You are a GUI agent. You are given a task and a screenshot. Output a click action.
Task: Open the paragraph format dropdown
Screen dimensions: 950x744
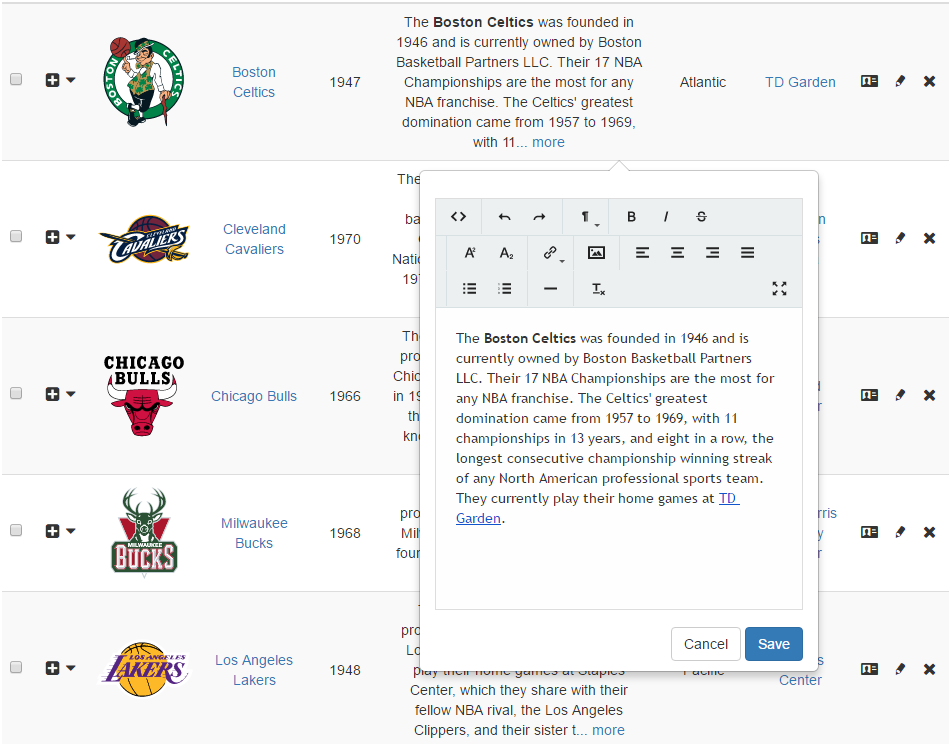click(x=588, y=217)
